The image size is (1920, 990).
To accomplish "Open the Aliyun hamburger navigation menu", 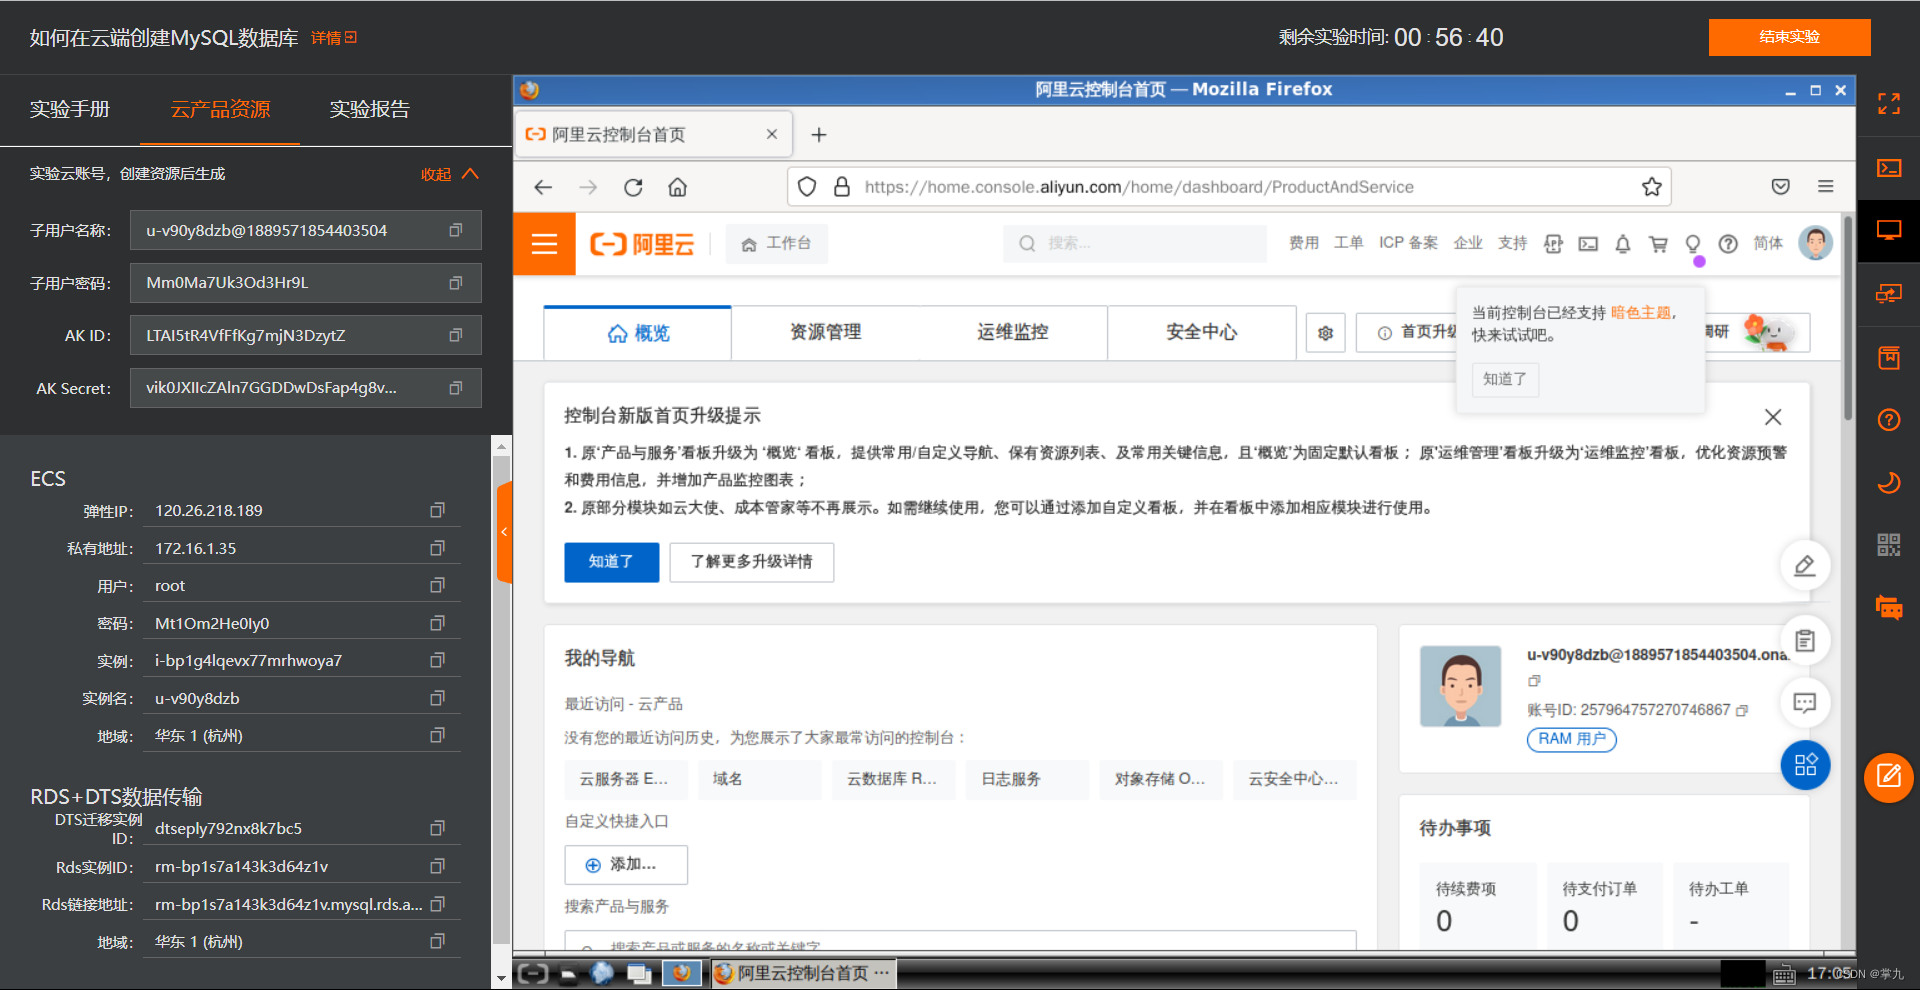I will pos(544,244).
